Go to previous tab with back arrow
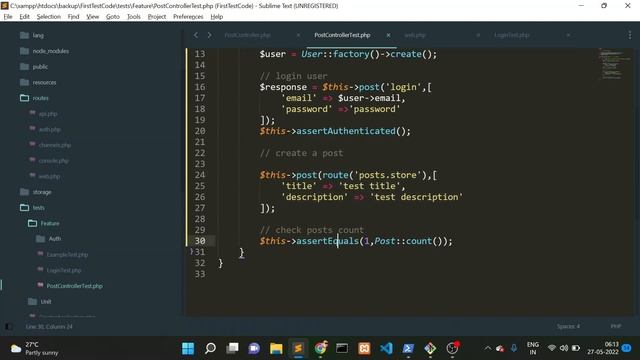This screenshot has width=640, height=360. pos(196,35)
